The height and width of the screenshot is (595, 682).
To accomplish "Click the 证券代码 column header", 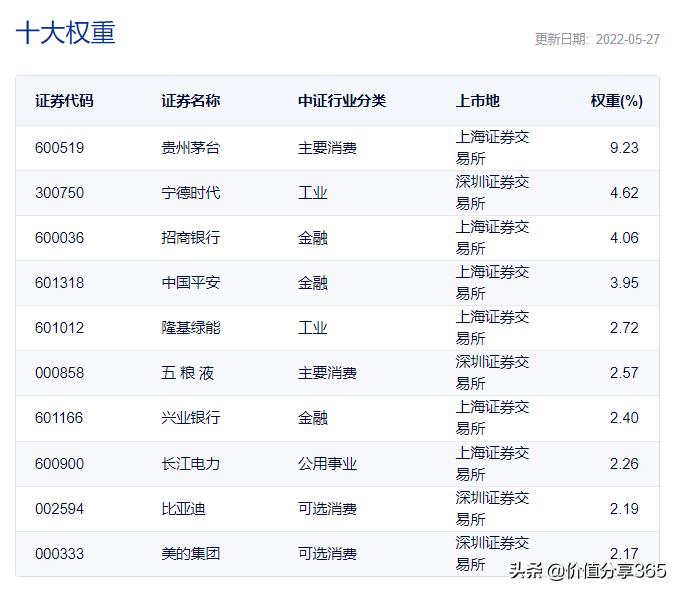I will coord(64,101).
